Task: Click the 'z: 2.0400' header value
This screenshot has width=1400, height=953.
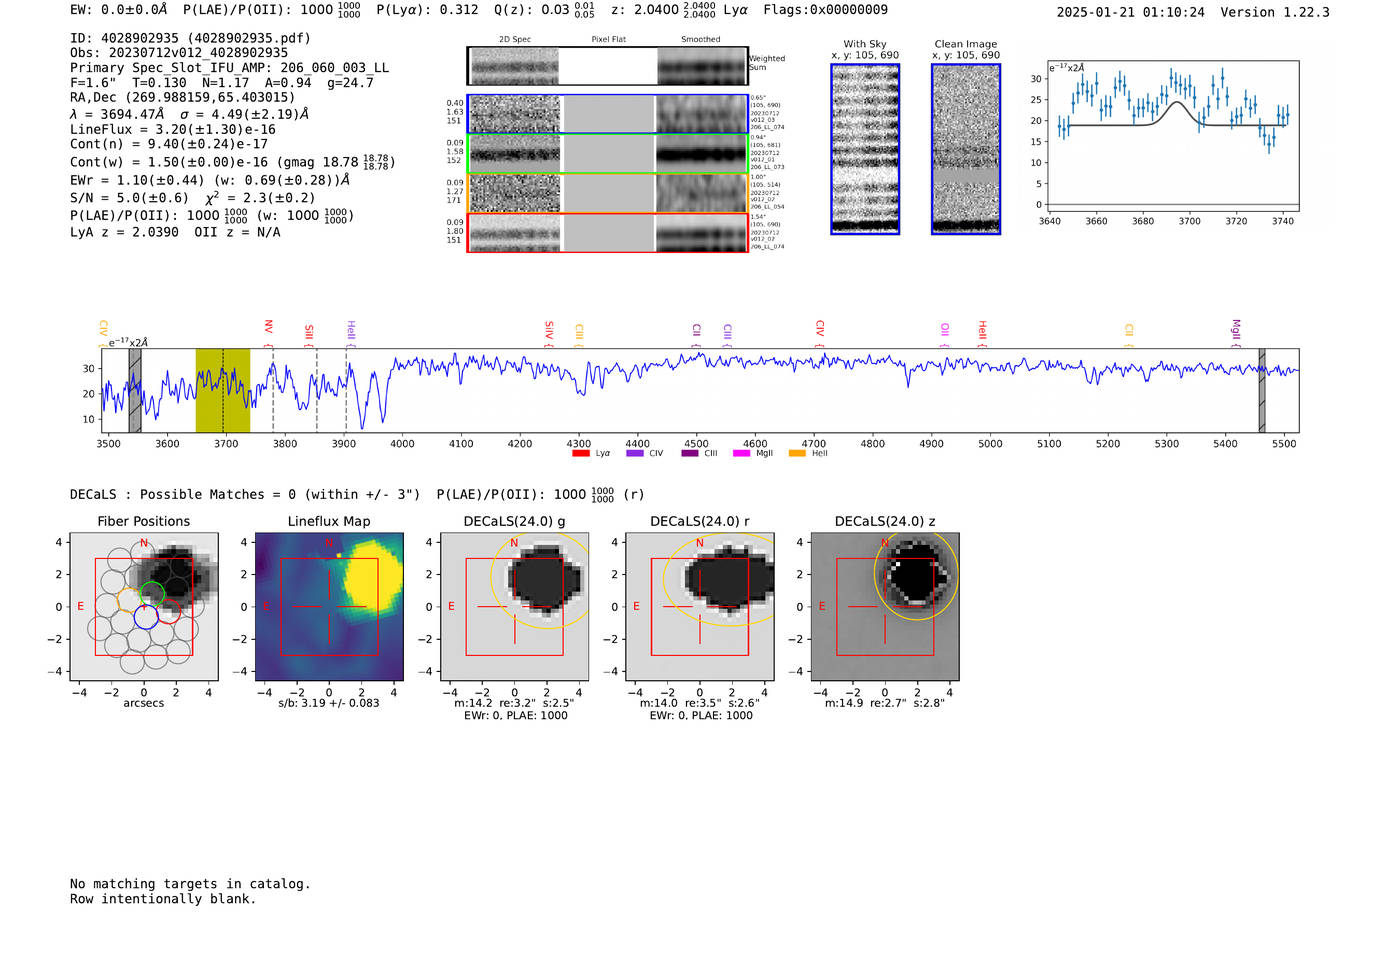Action: (647, 10)
